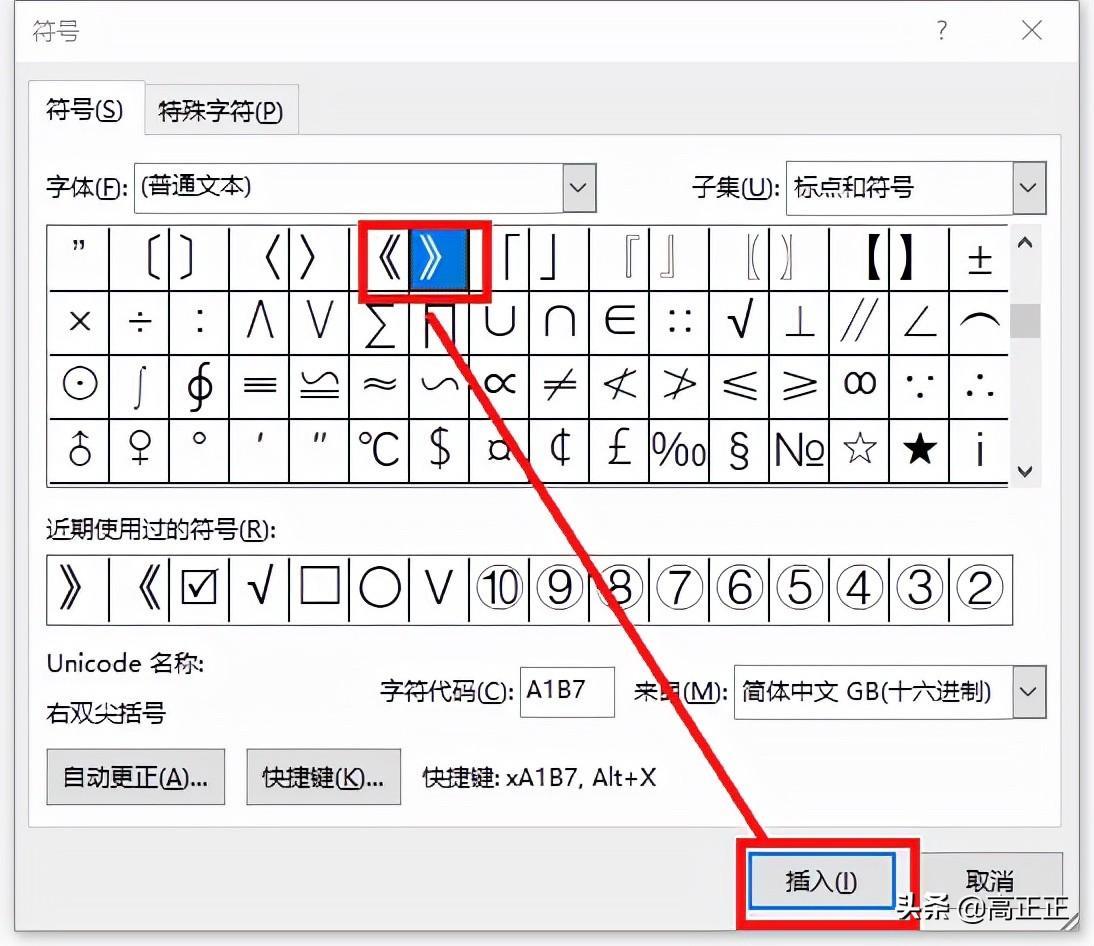Choose the not-equal ≠ symbol
1094x946 pixels.
[x=559, y=384]
